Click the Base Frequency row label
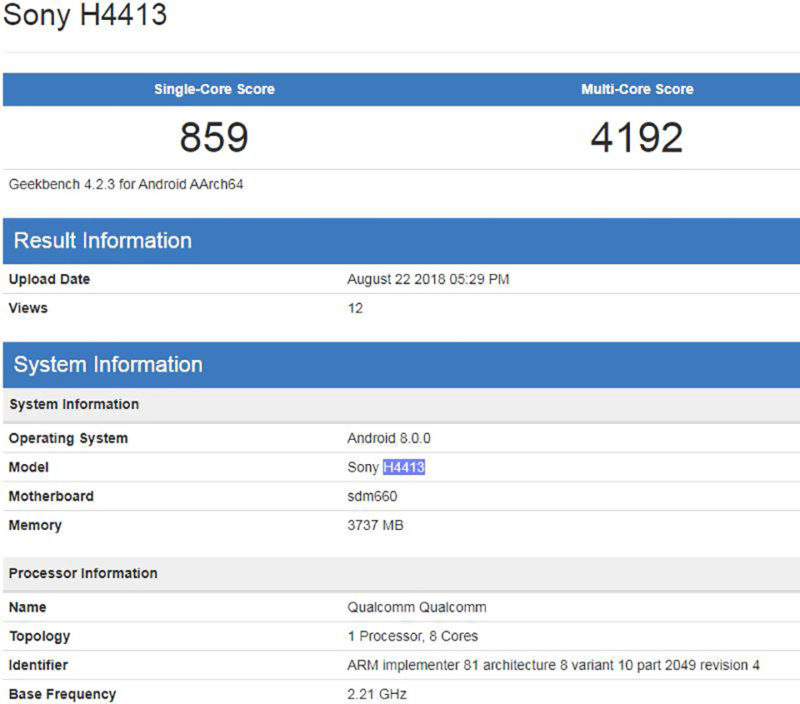The width and height of the screenshot is (800, 704). (62, 694)
